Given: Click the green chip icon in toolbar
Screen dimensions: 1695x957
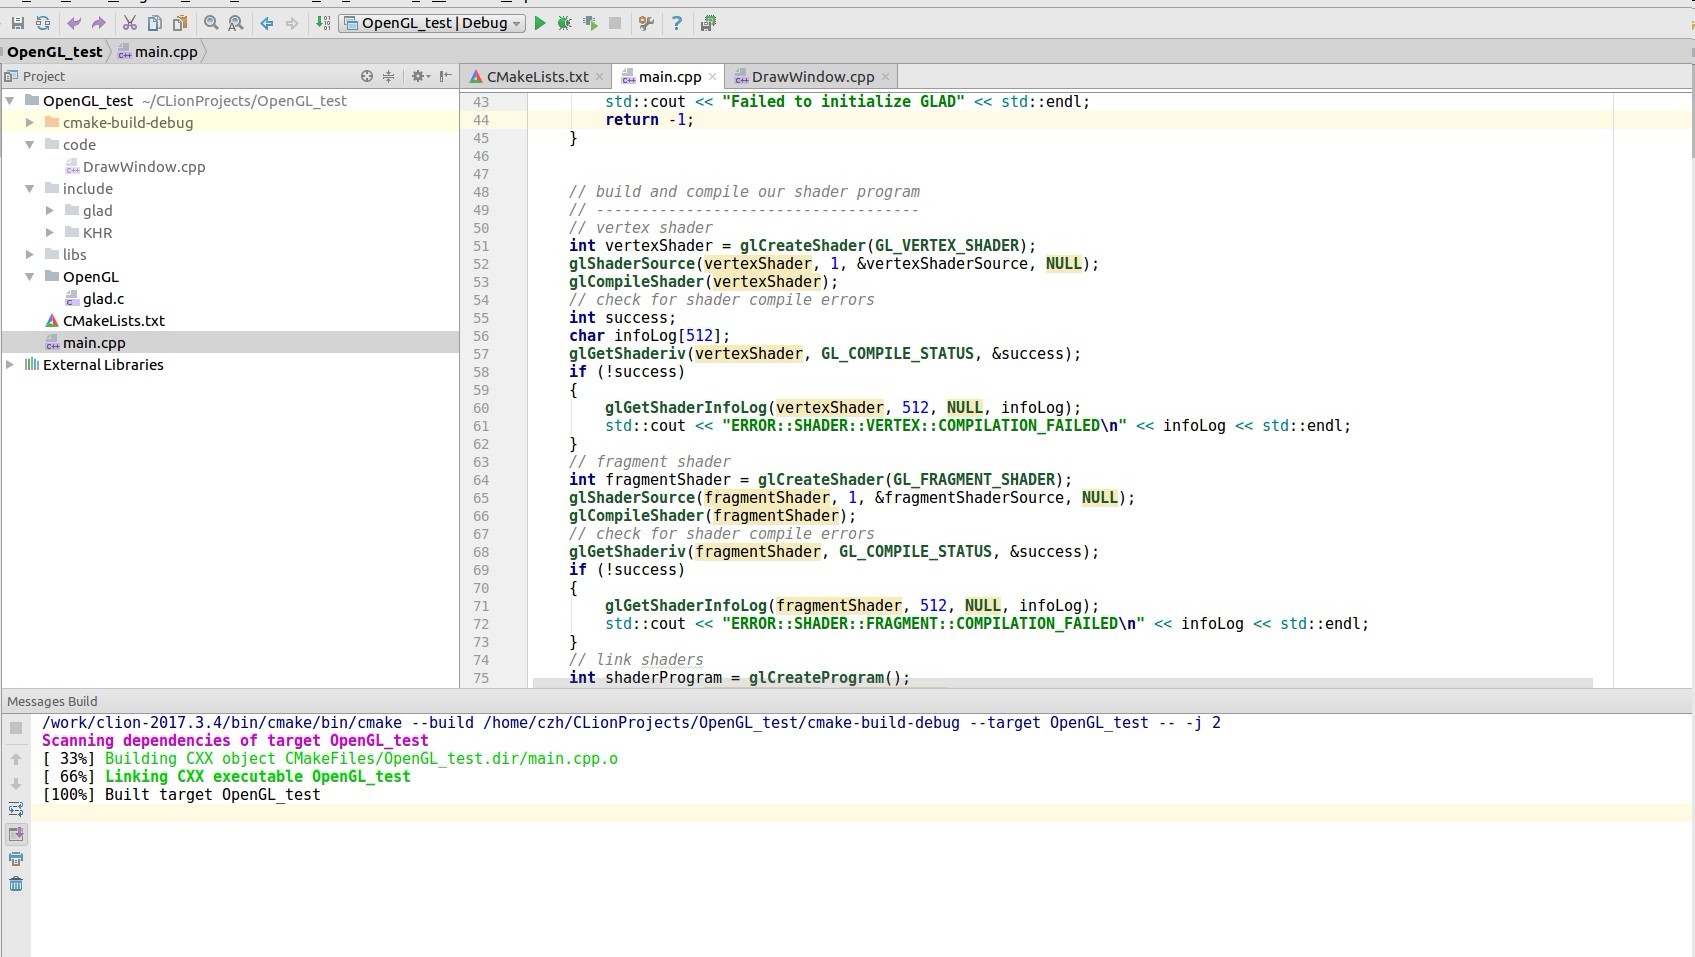Looking at the screenshot, I should pos(708,23).
